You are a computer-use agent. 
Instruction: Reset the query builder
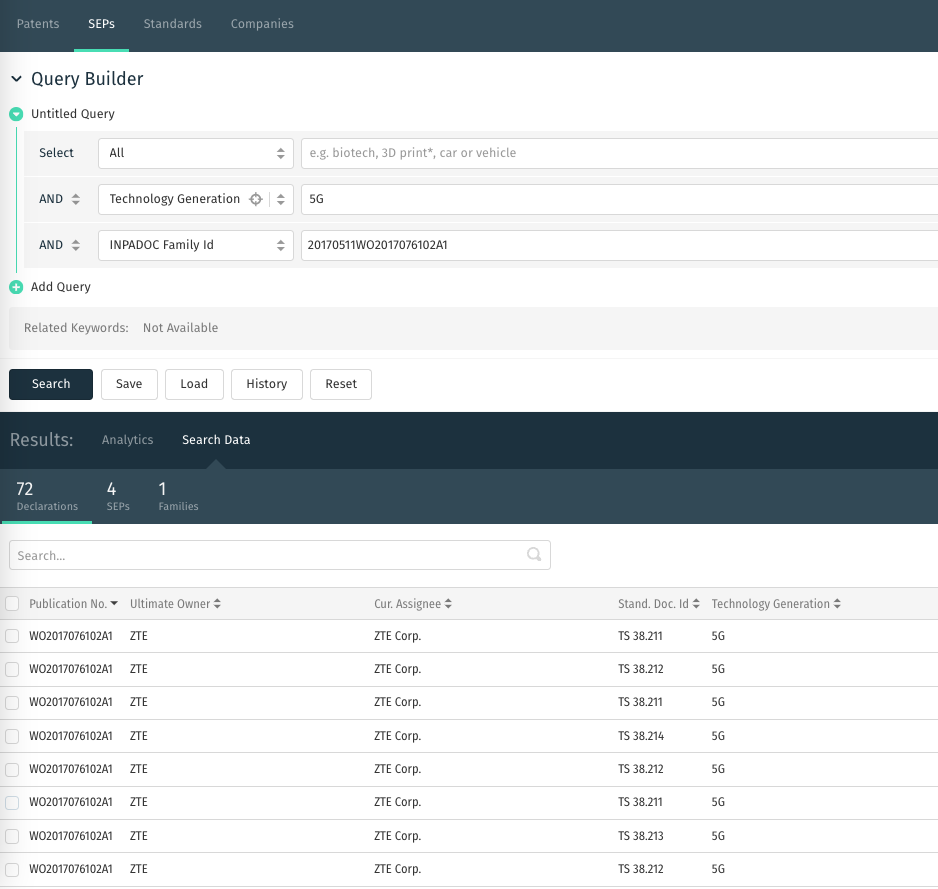click(x=341, y=384)
